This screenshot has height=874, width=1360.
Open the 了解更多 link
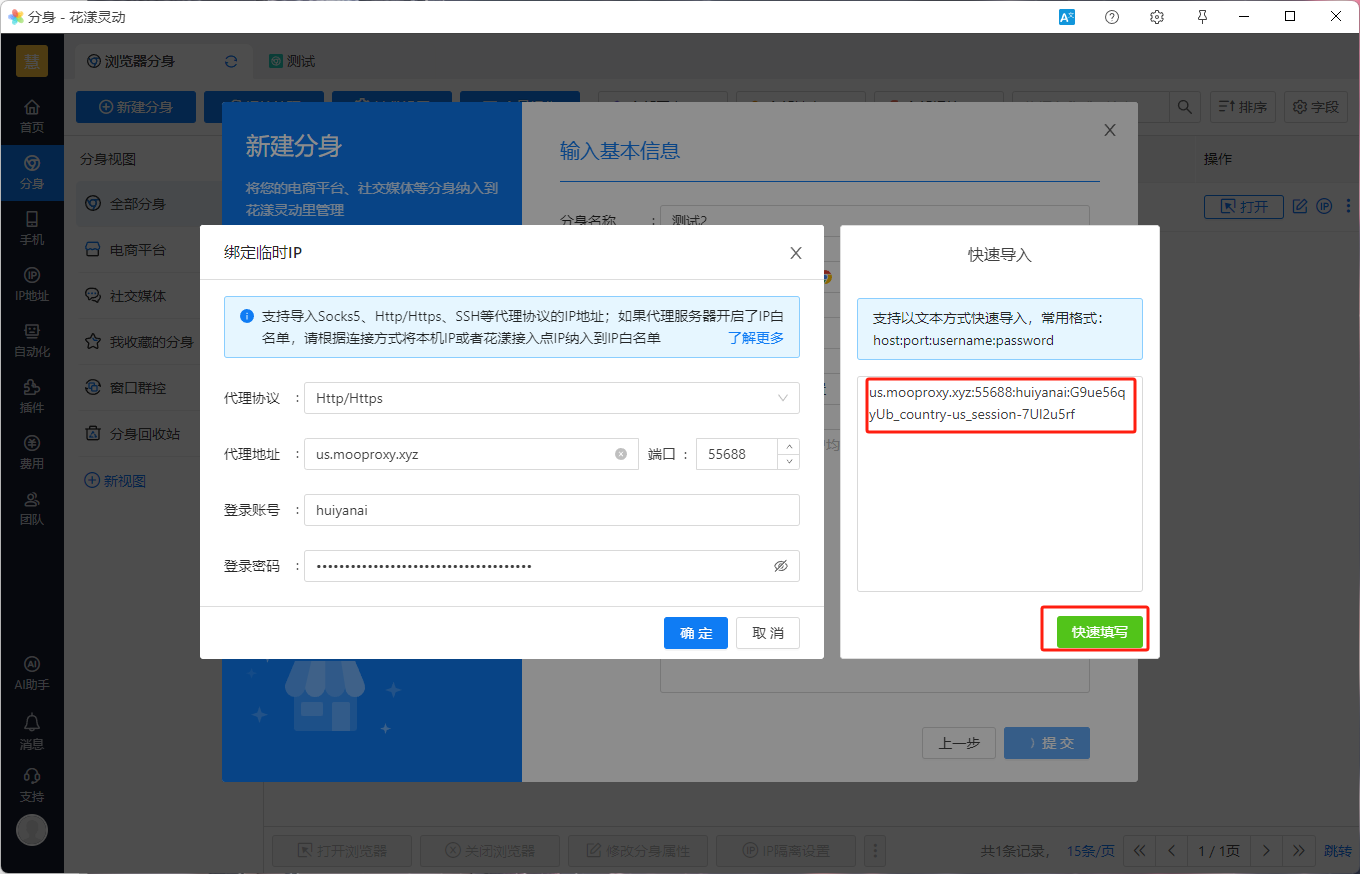tap(756, 338)
